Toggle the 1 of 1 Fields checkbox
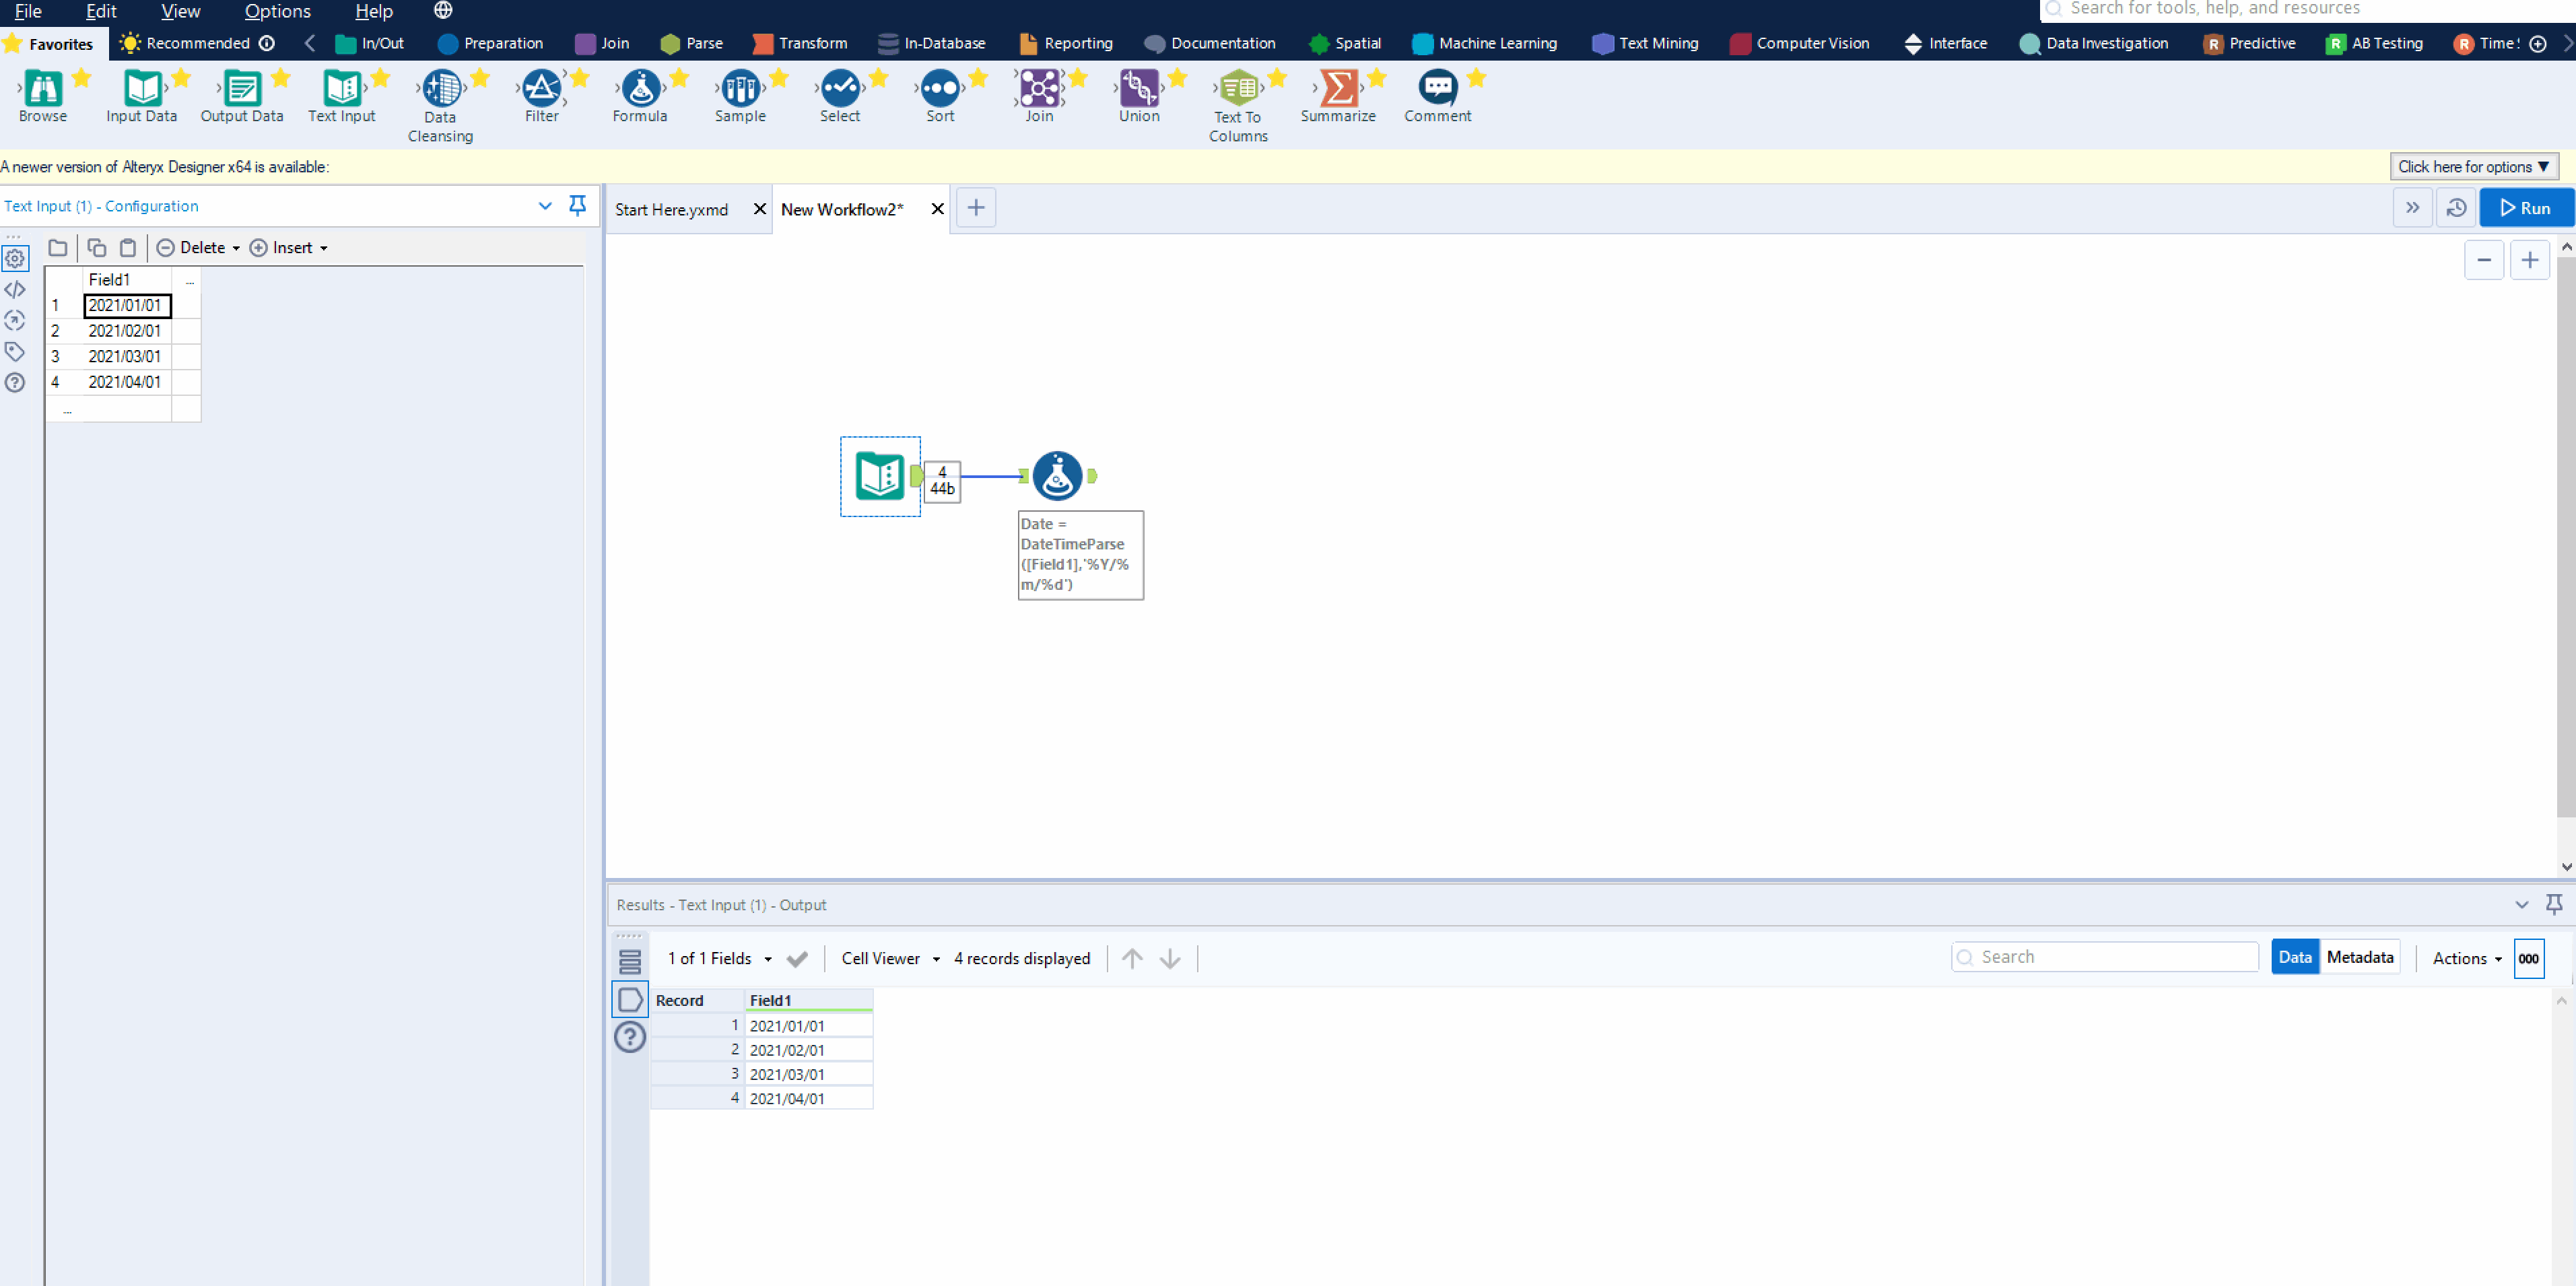The width and height of the screenshot is (2576, 1286). click(x=799, y=957)
